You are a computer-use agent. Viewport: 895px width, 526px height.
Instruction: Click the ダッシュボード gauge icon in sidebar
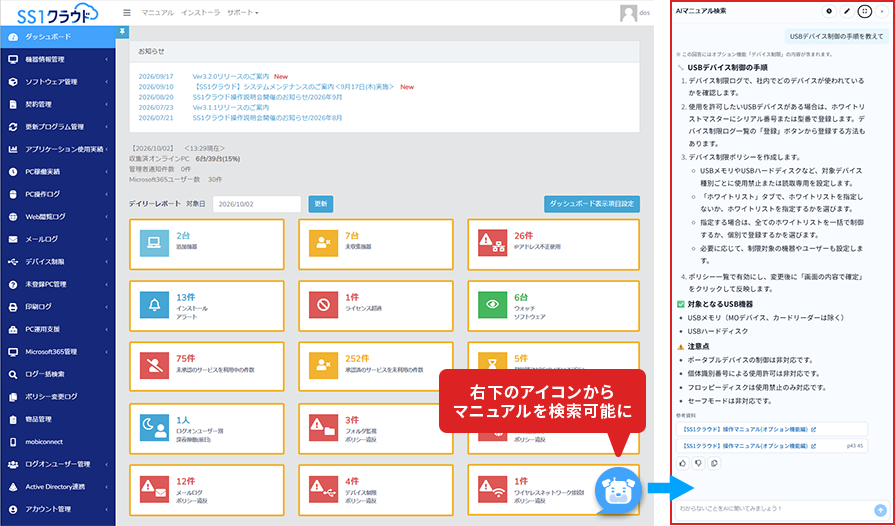click(x=13, y=37)
